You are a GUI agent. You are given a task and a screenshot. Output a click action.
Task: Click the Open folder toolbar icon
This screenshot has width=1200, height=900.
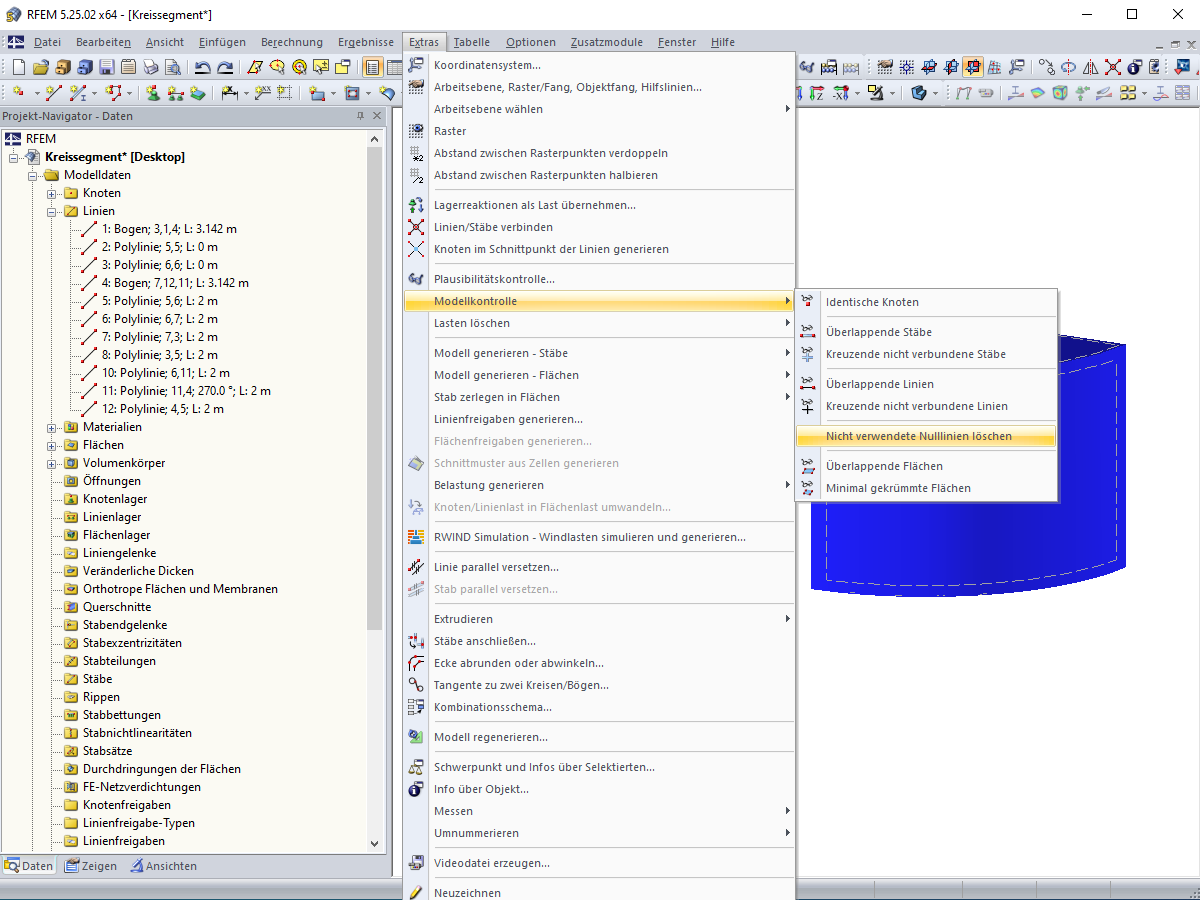(41, 67)
